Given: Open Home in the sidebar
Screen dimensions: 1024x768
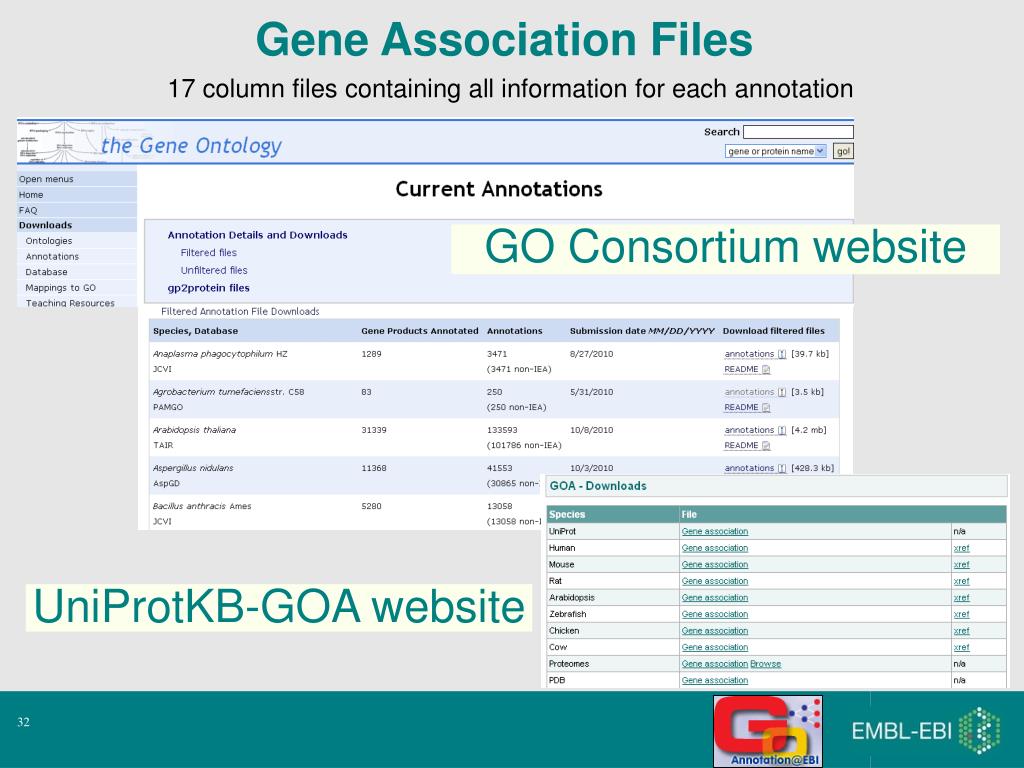Looking at the screenshot, I should pyautogui.click(x=77, y=195).
